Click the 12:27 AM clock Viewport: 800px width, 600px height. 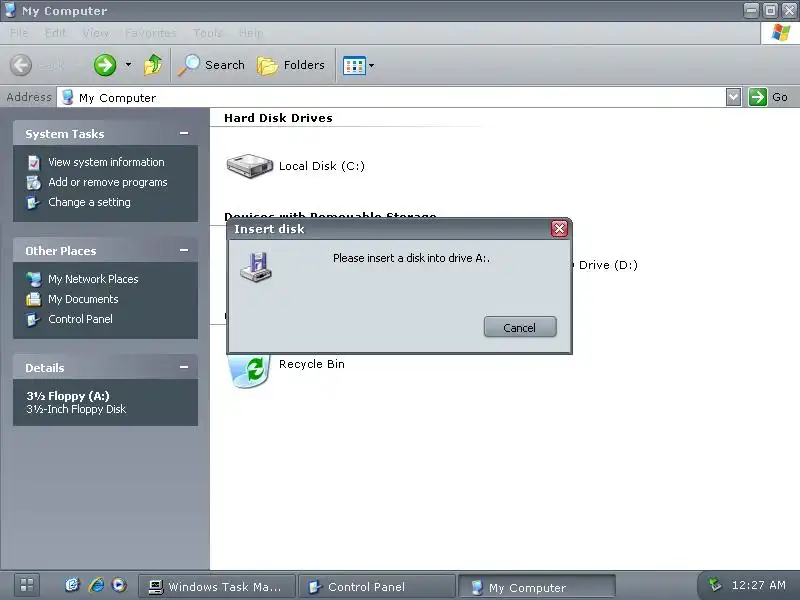(759, 585)
